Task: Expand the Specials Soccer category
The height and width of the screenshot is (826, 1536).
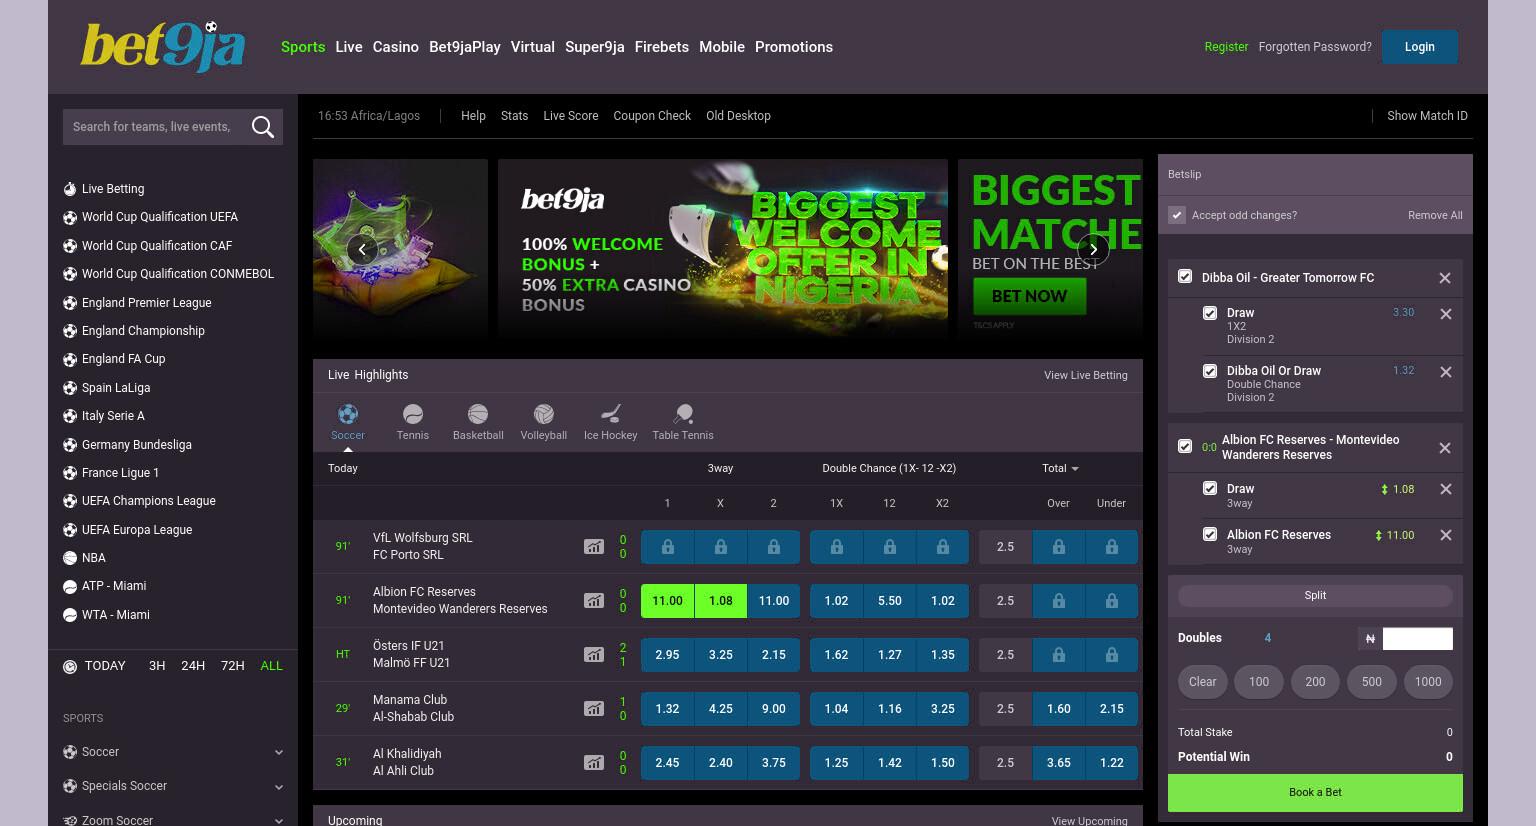Action: 279,786
